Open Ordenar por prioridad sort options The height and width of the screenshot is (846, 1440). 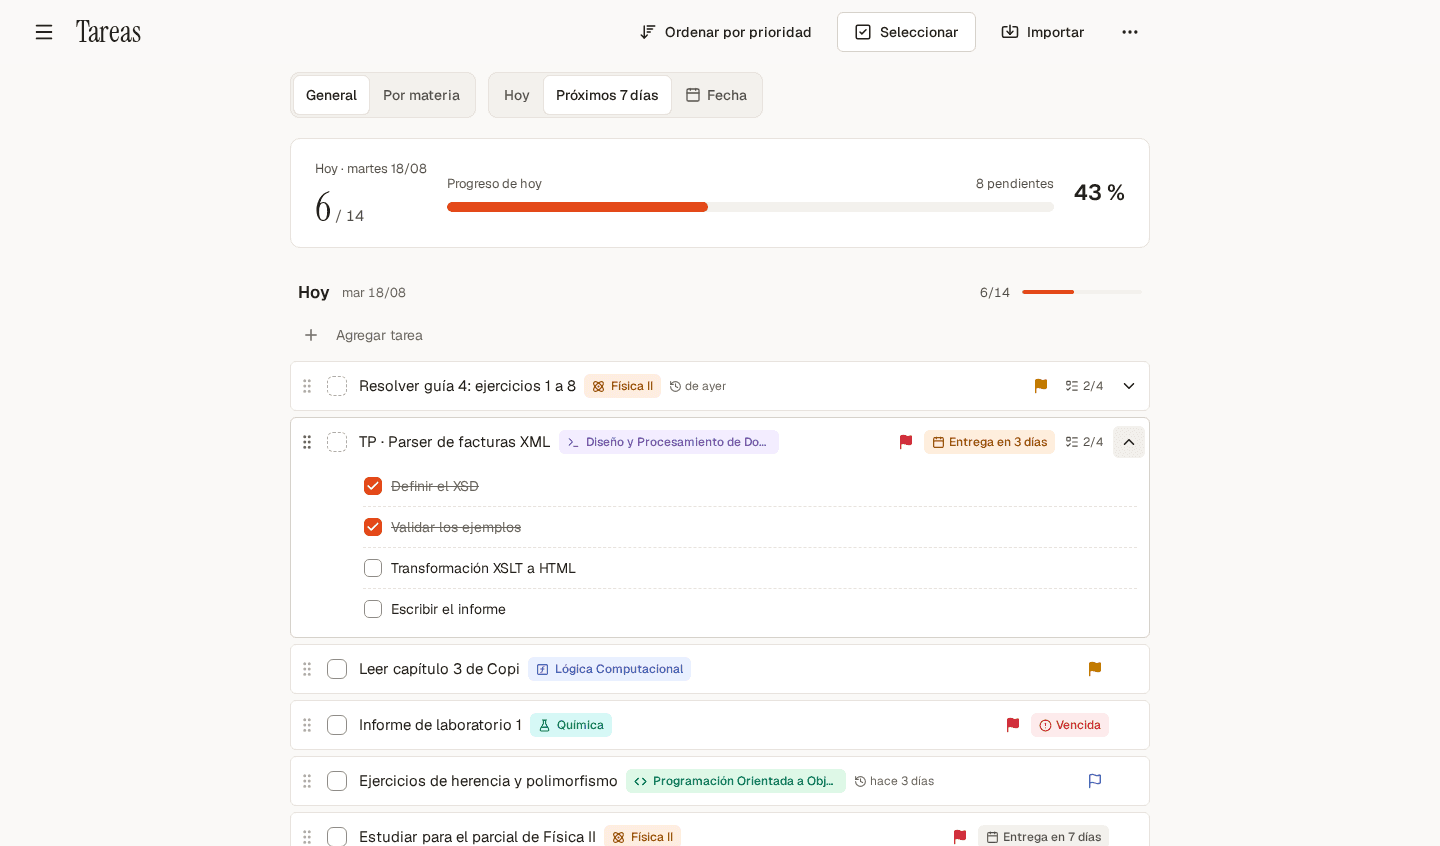[726, 32]
